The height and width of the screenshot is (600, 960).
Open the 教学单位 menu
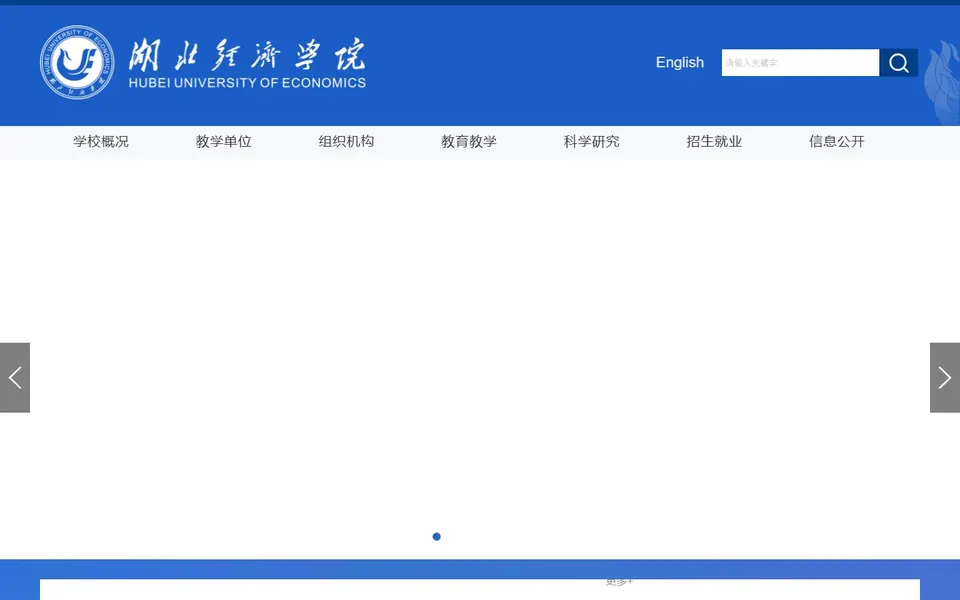click(223, 141)
